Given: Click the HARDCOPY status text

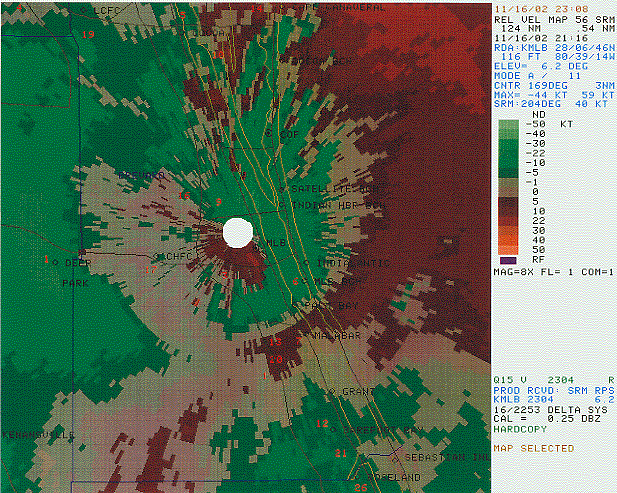Looking at the screenshot, I should [x=520, y=429].
